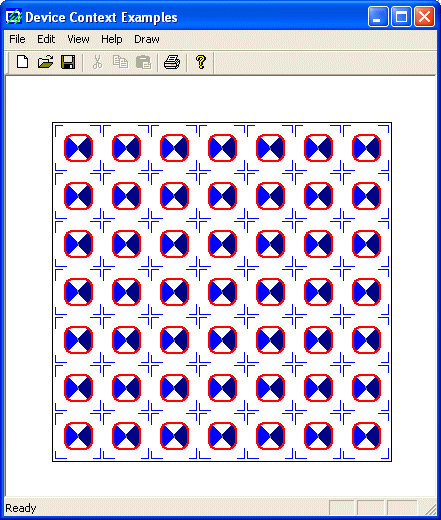Click the application icon in title bar
Image resolution: width=441 pixels, height=520 pixels.
tap(14, 17)
